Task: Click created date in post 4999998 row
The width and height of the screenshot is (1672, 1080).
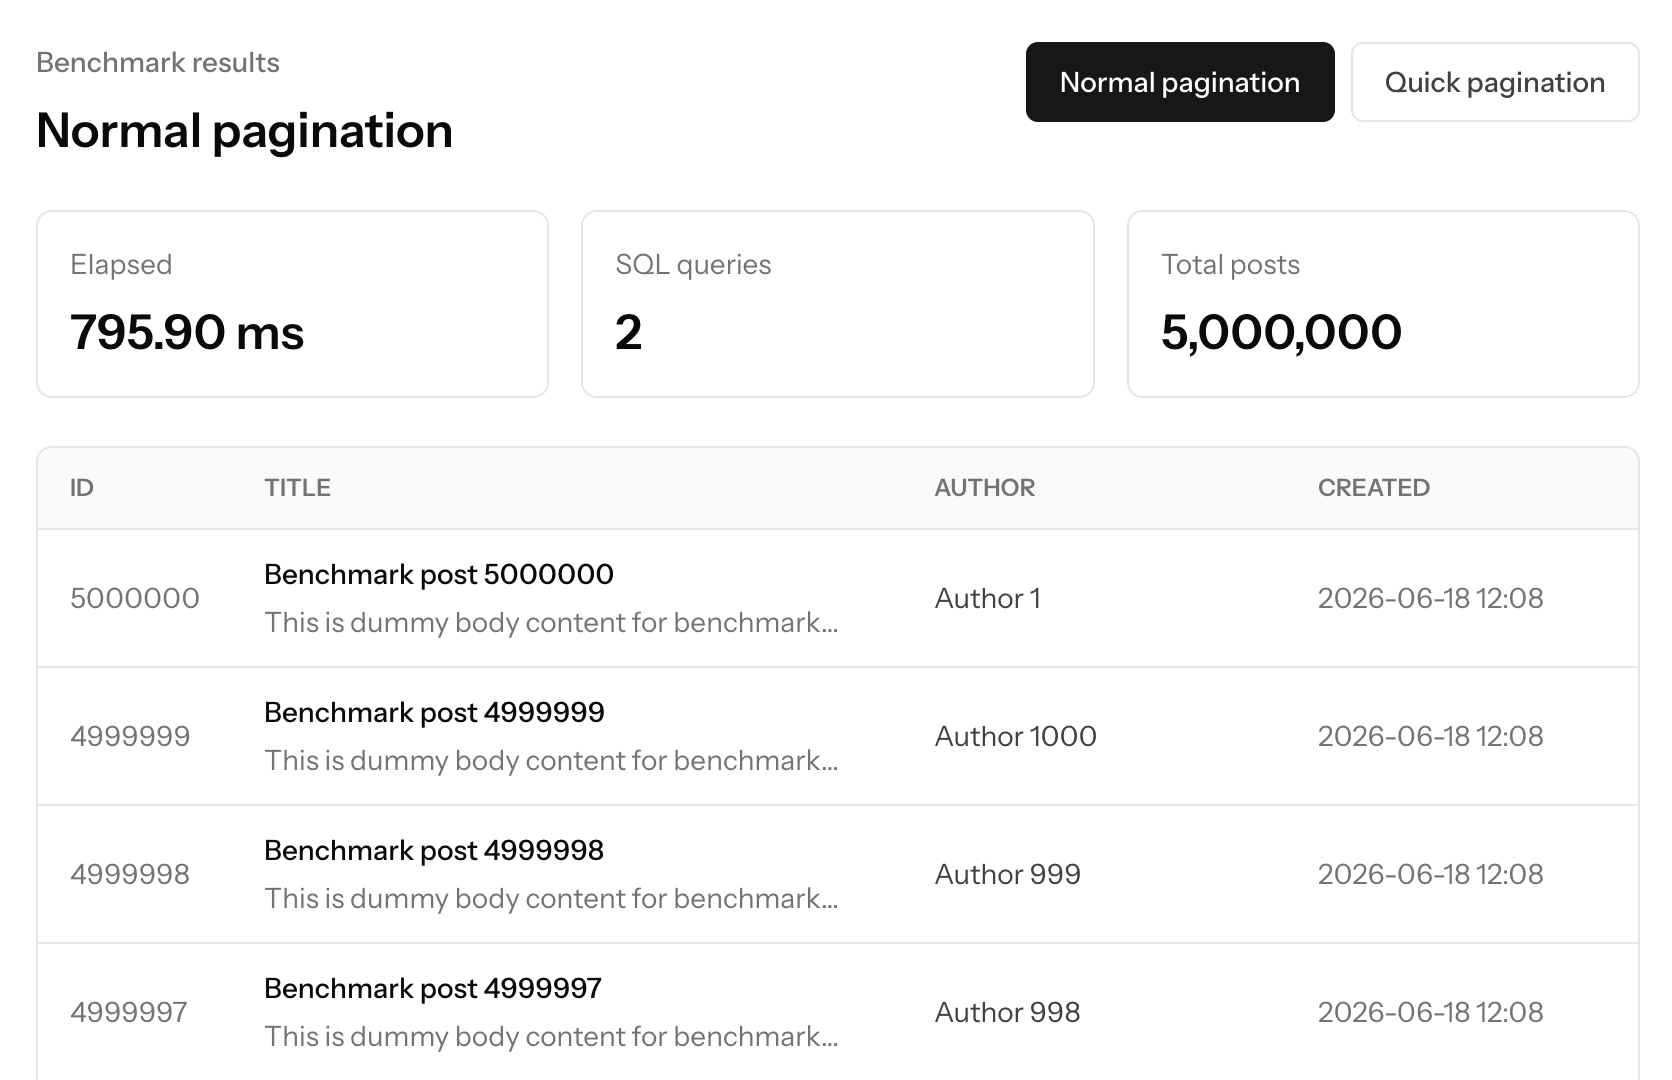Action: click(1431, 874)
